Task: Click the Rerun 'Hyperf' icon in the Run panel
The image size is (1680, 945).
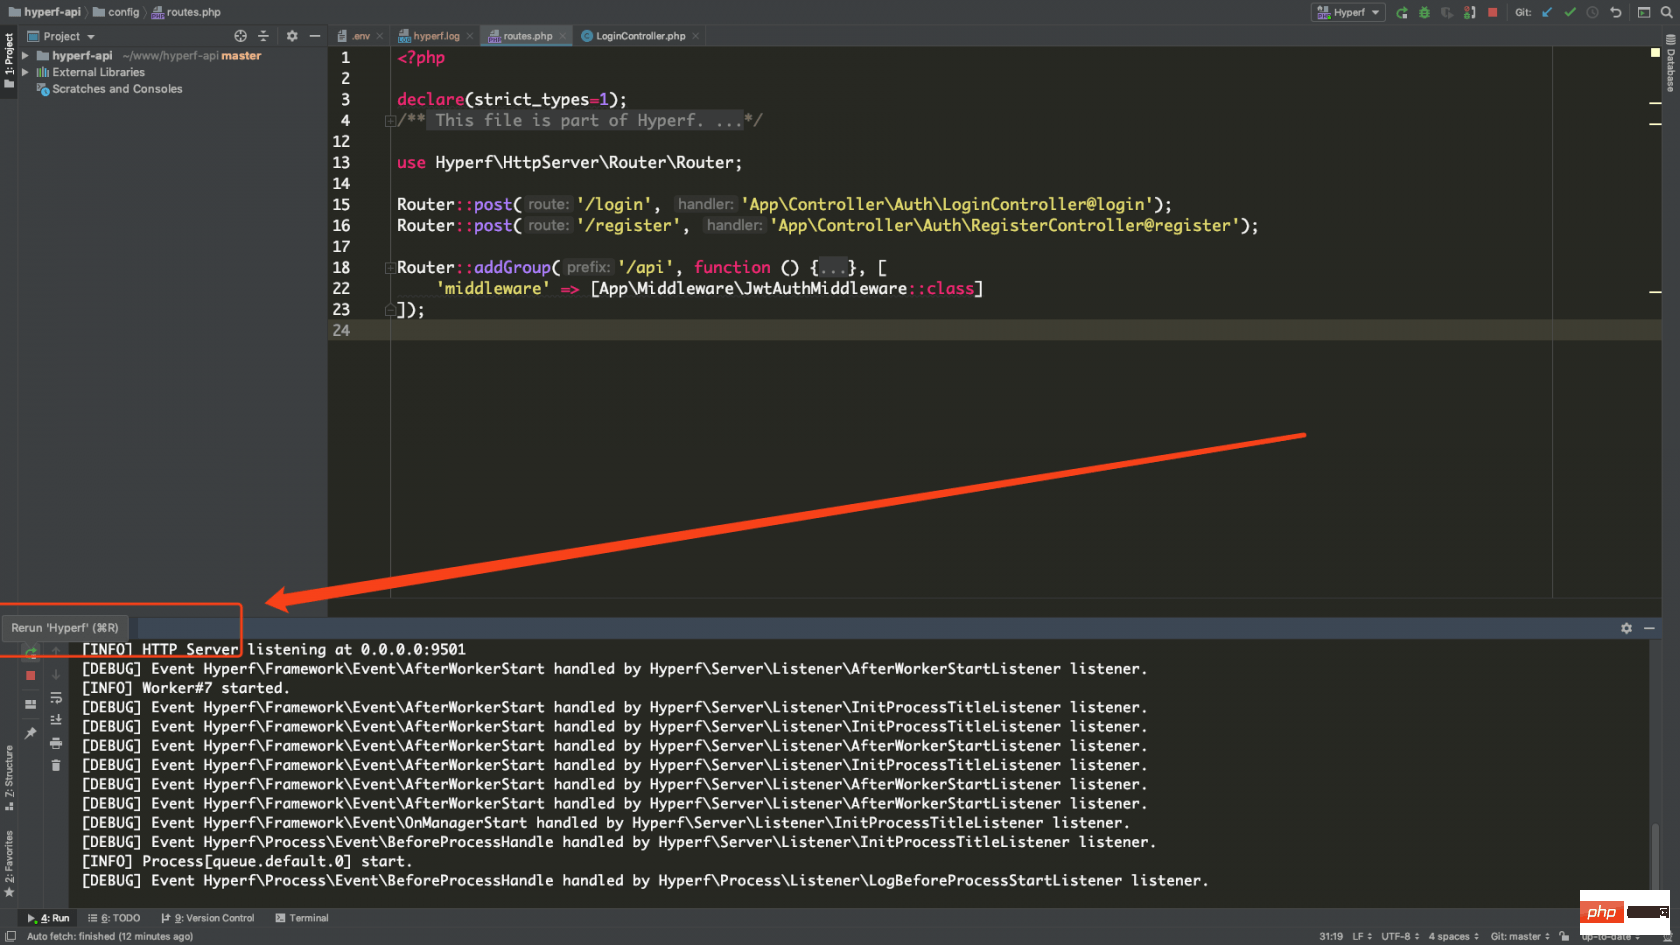Action: [x=31, y=651]
